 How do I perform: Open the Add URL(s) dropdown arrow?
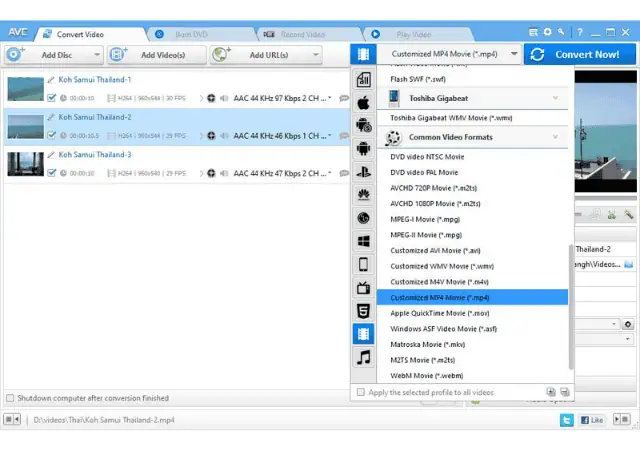[x=316, y=55]
